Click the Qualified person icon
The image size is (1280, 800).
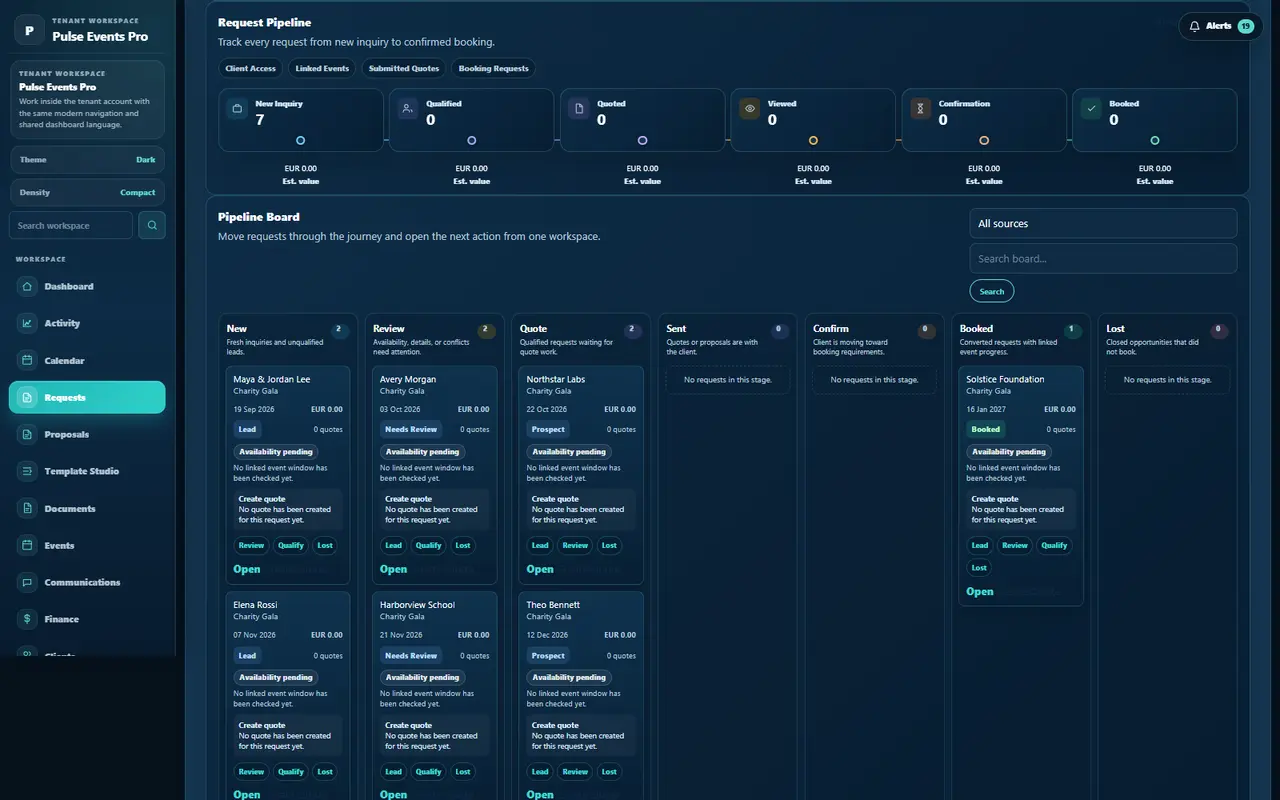[x=408, y=108]
